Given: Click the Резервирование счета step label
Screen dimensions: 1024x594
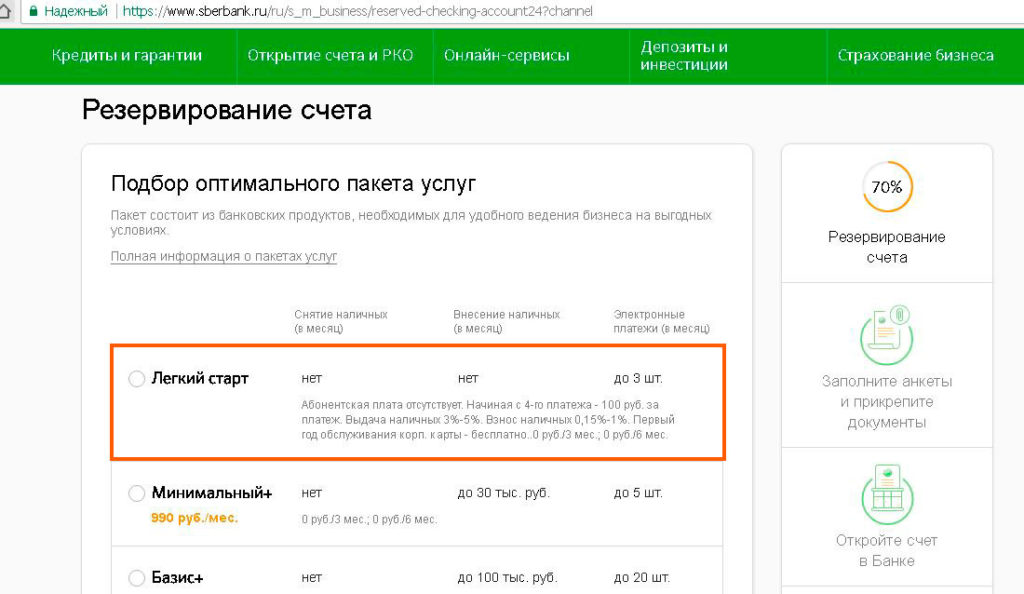Looking at the screenshot, I should (886, 247).
